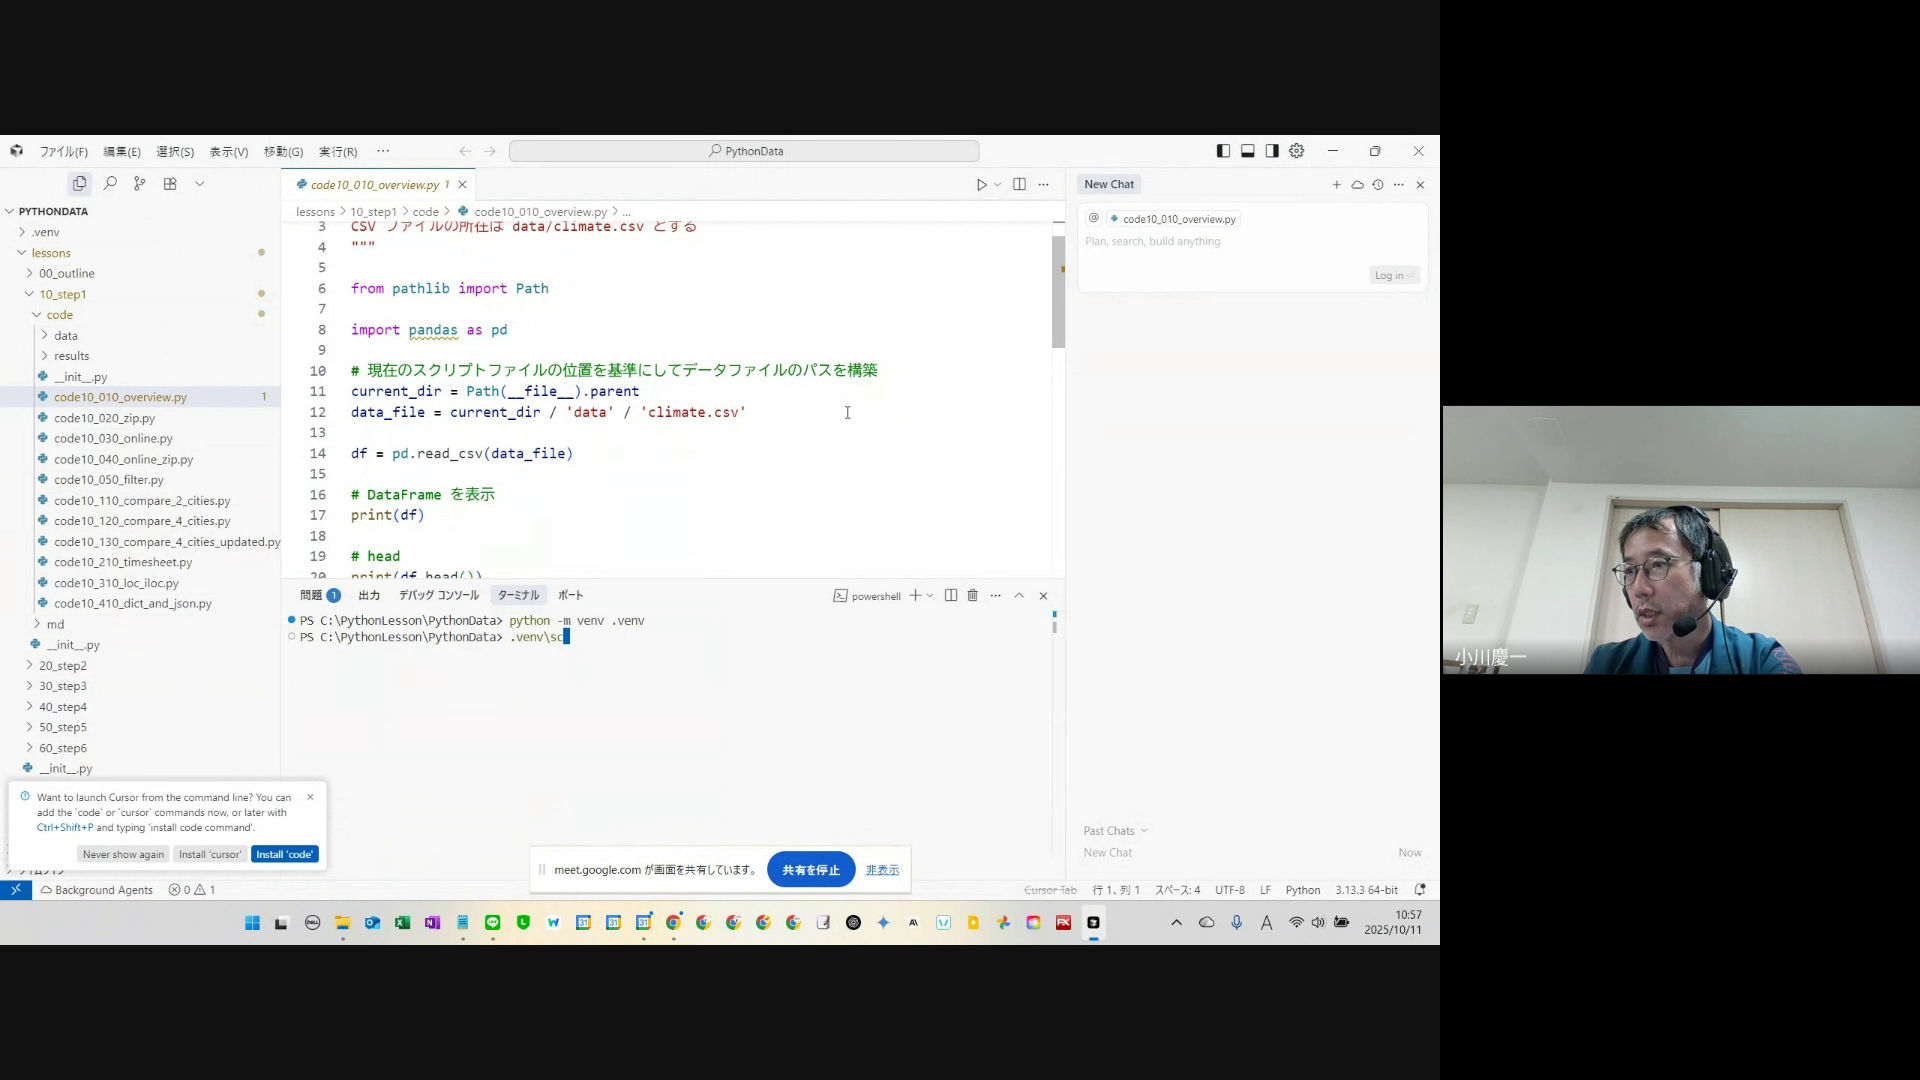Show chat history clock icon
Viewport: 1920px width, 1080px height.
click(1378, 185)
